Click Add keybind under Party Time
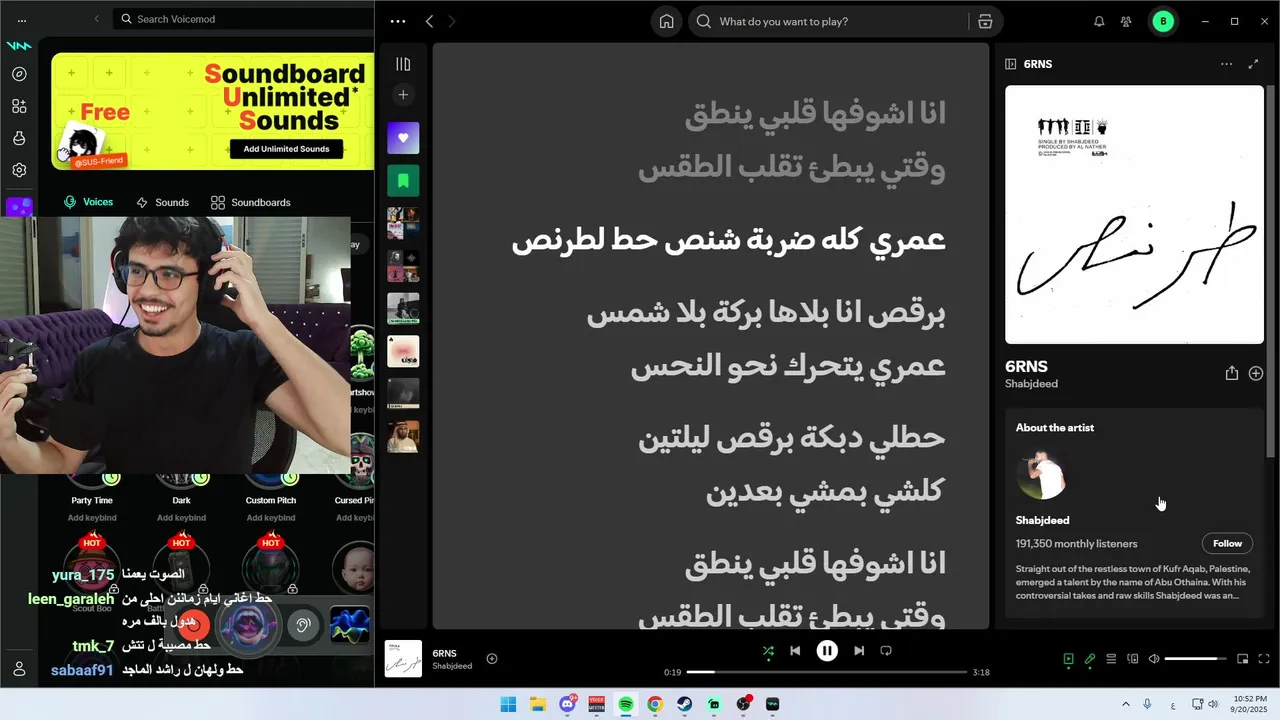The height and width of the screenshot is (720, 1280). point(92,518)
